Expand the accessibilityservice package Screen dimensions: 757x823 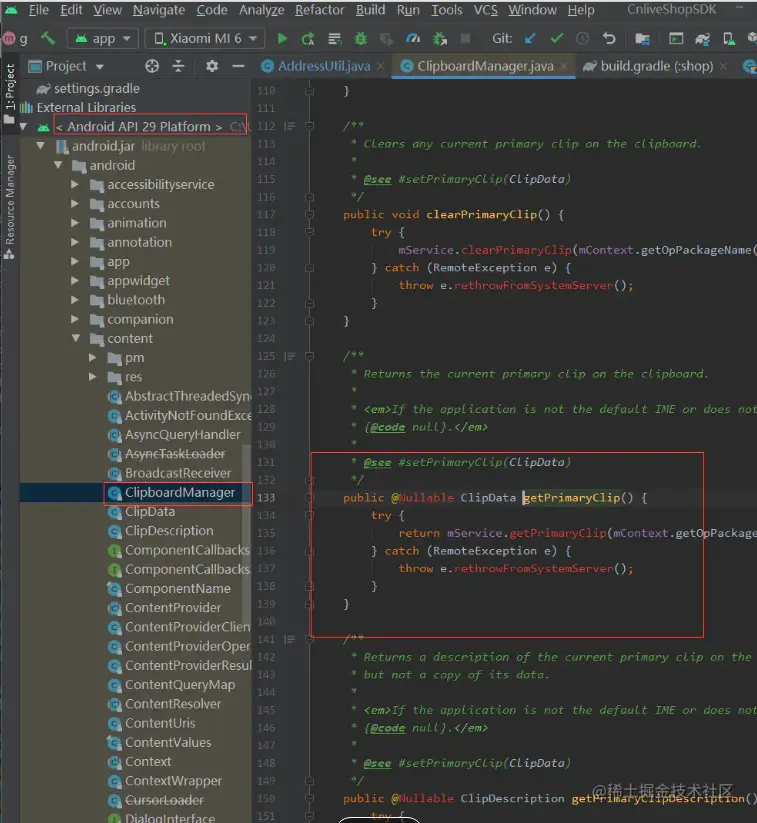coord(75,184)
